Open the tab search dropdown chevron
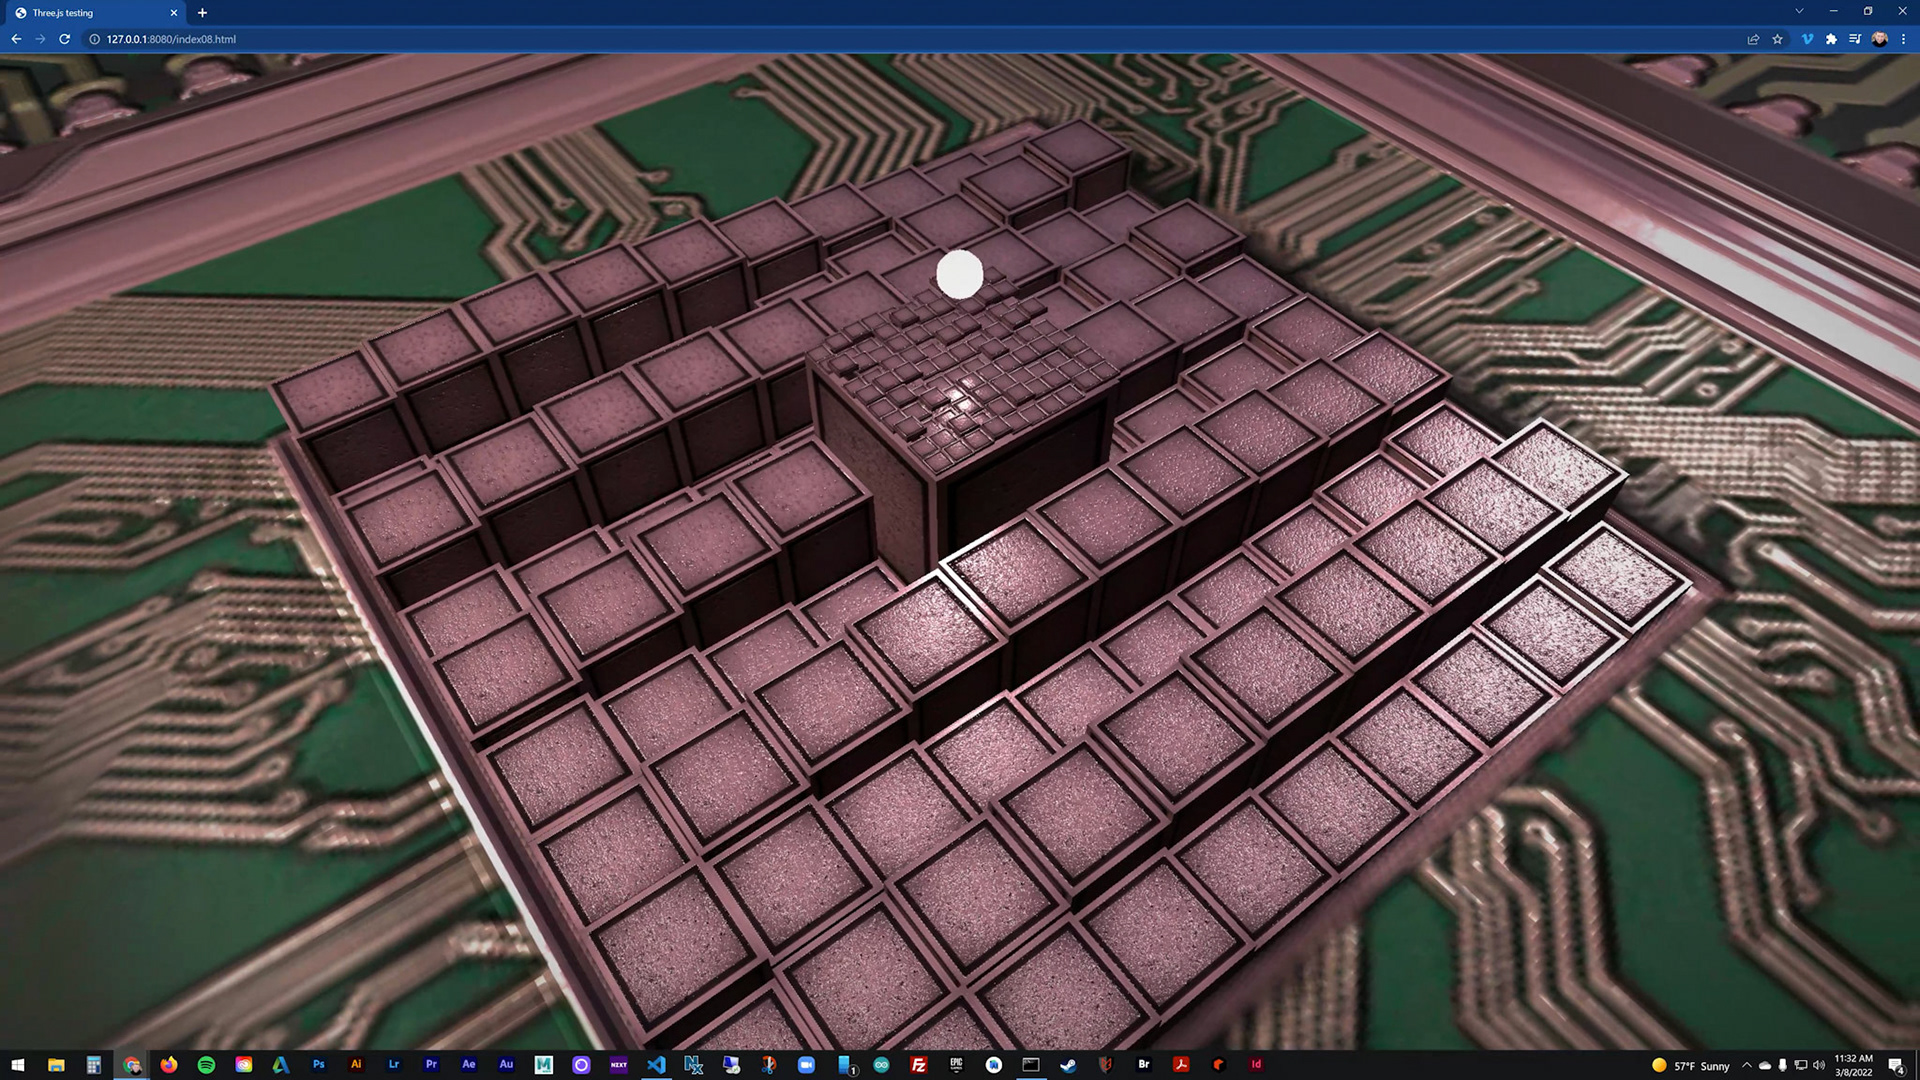This screenshot has height=1080, width=1920. pyautogui.click(x=1799, y=11)
